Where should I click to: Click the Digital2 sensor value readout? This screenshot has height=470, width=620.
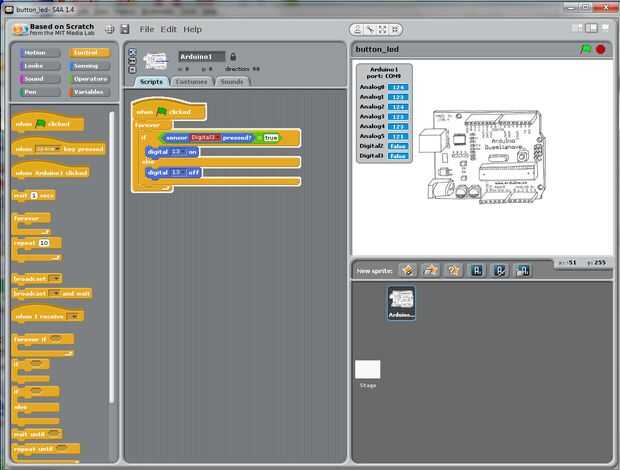398,146
